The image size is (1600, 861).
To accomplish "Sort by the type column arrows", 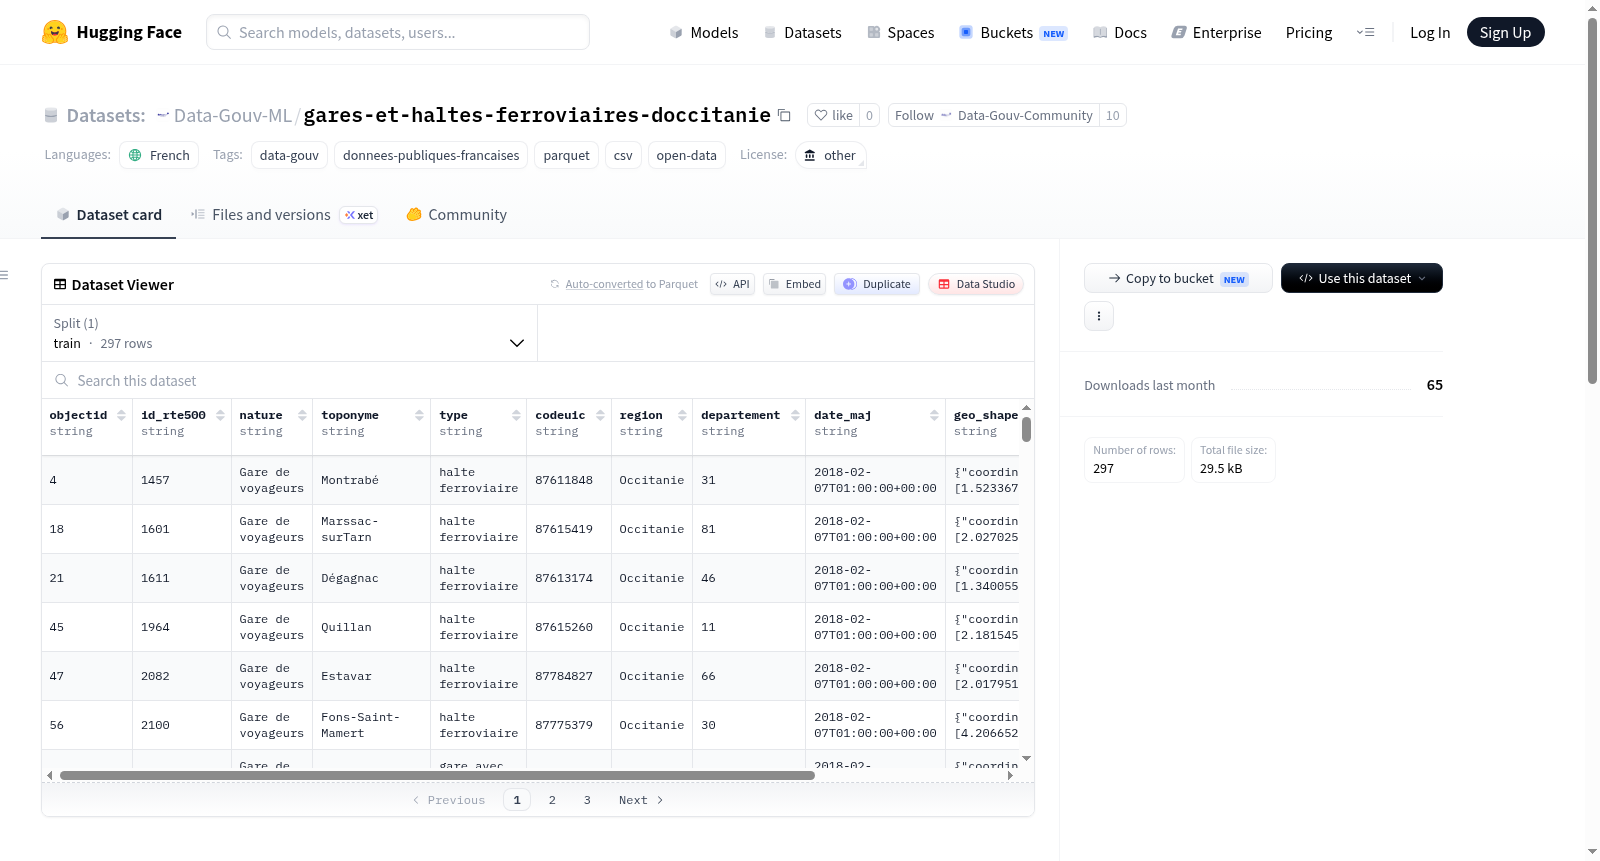I will click(x=516, y=415).
